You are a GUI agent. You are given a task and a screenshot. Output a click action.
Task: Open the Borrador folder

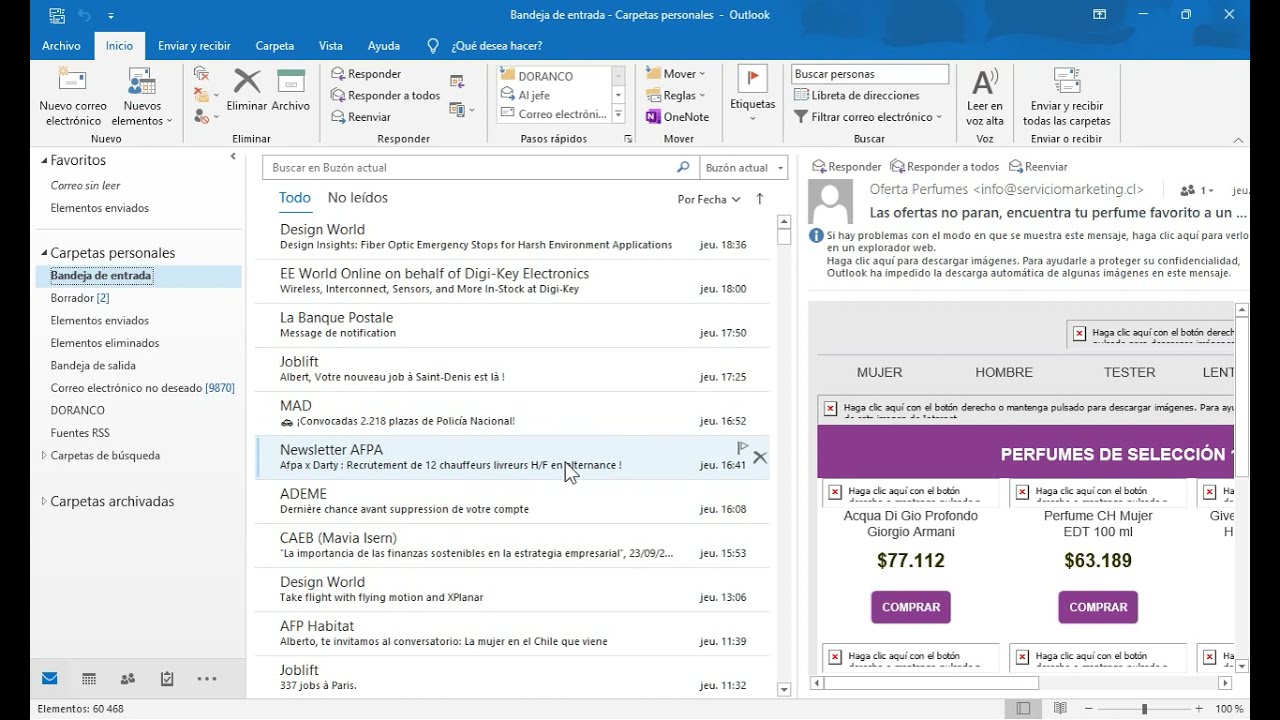80,298
